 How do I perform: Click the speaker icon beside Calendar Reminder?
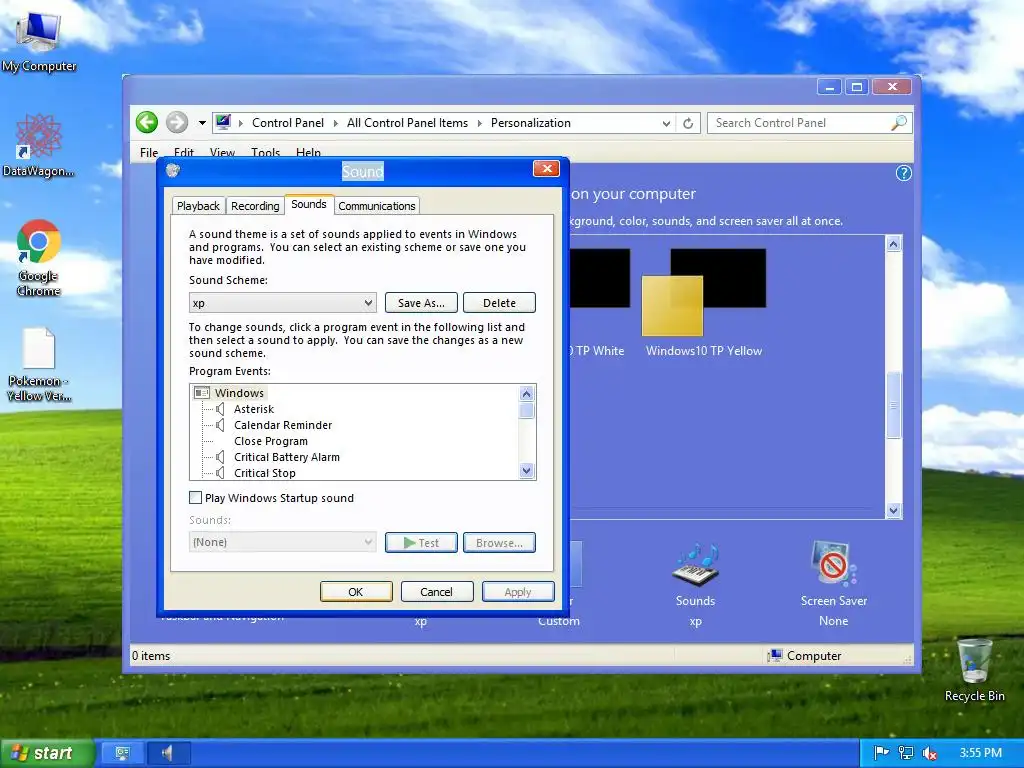(x=220, y=425)
